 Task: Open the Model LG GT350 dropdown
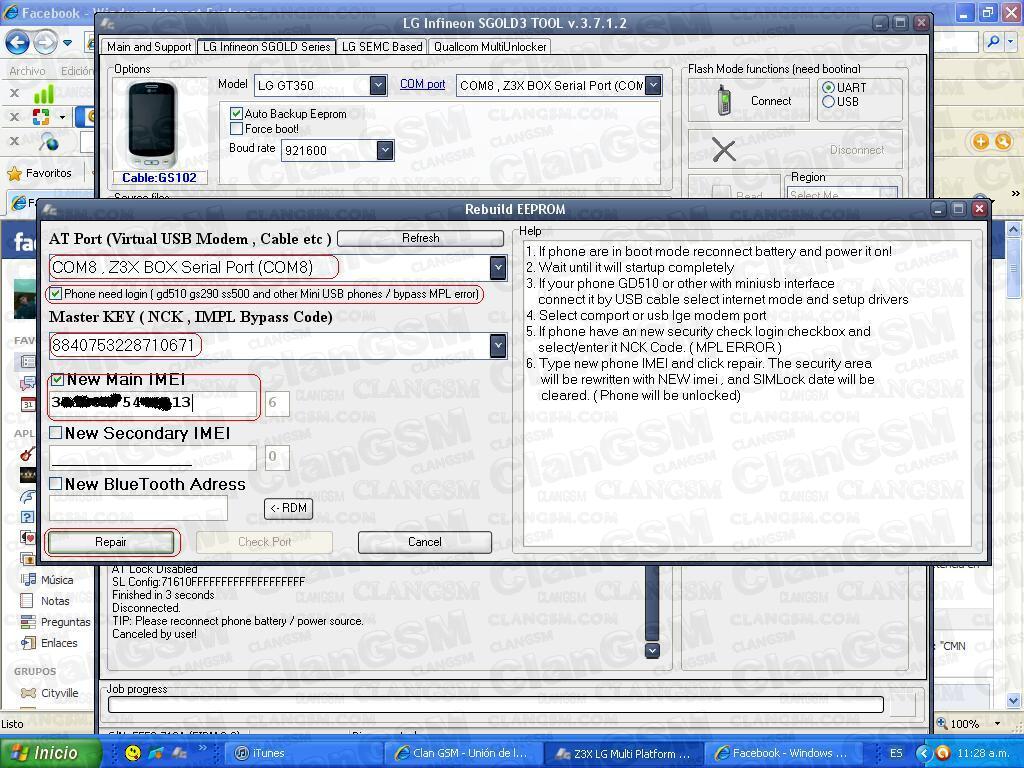[377, 86]
